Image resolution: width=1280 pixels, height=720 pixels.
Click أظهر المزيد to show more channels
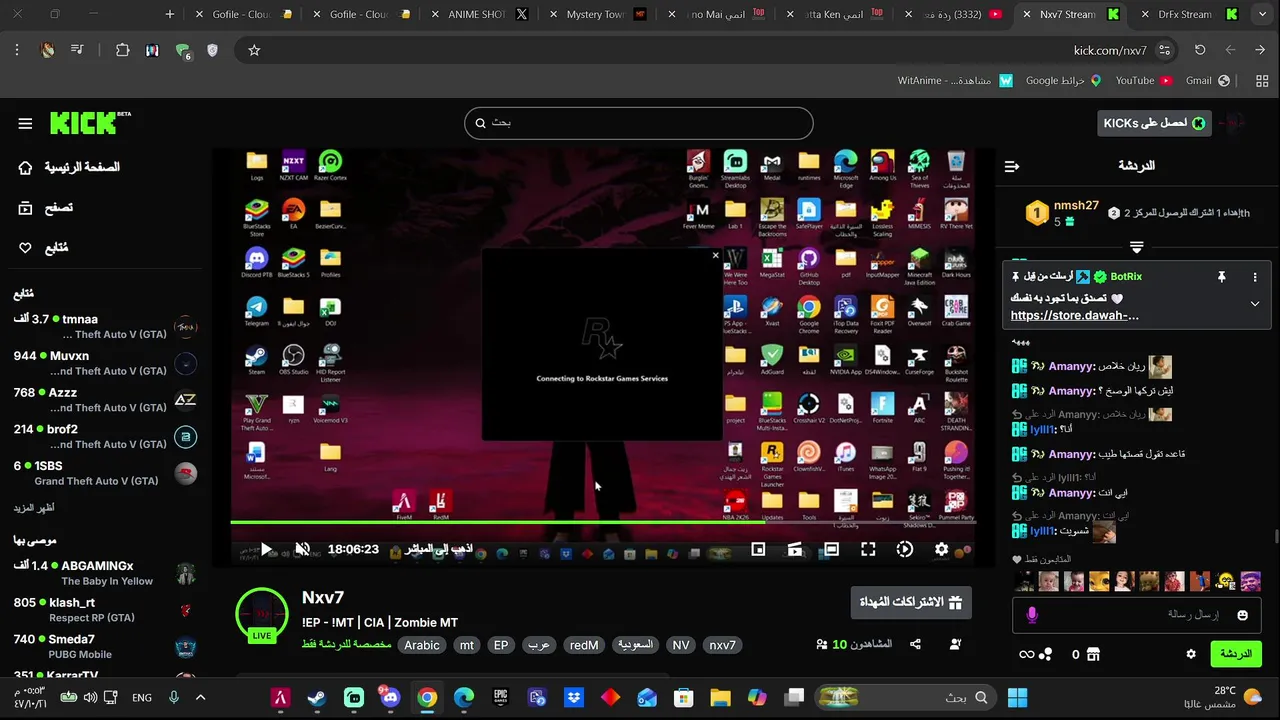tap(34, 508)
